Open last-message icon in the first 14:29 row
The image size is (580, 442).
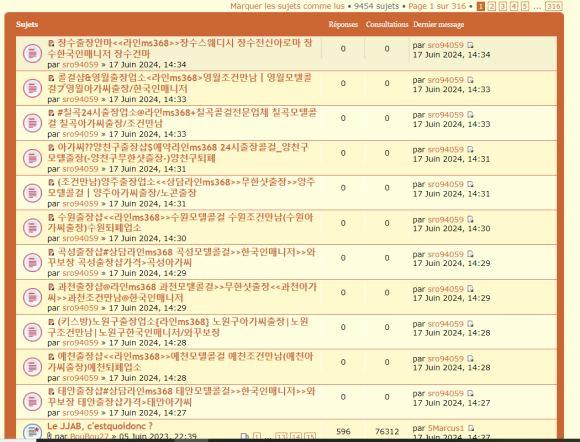tap(470, 254)
